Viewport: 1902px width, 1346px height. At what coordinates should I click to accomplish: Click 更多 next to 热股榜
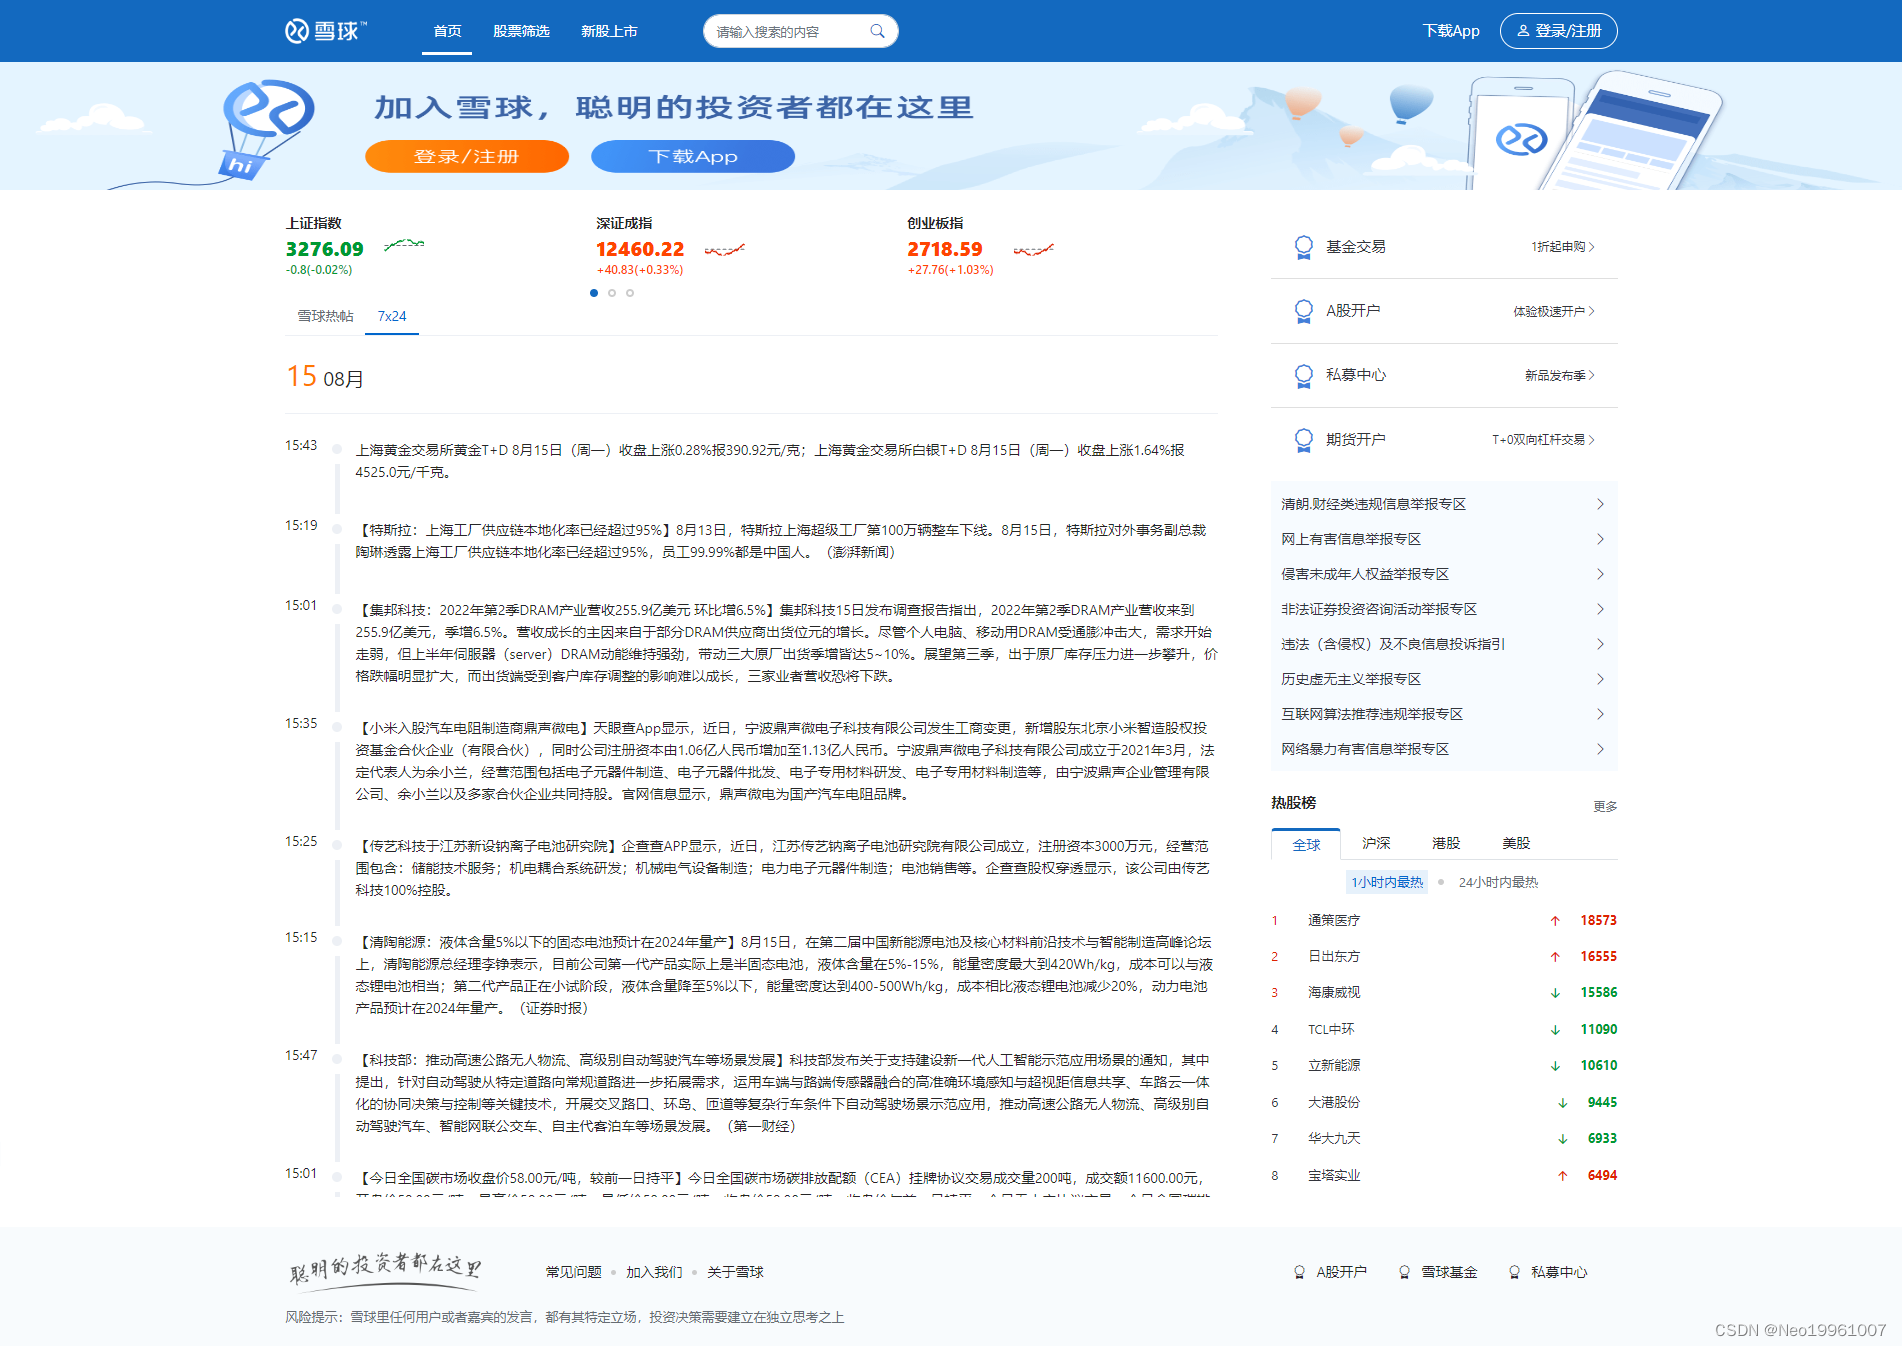[x=1605, y=806]
